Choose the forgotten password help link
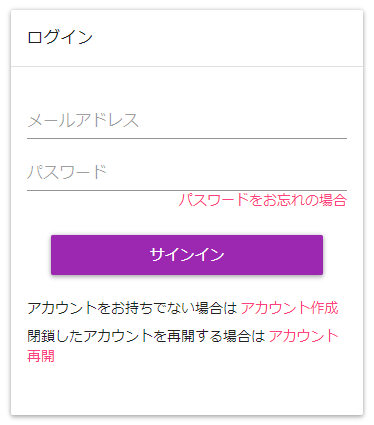The width and height of the screenshot is (374, 425). (x=263, y=200)
